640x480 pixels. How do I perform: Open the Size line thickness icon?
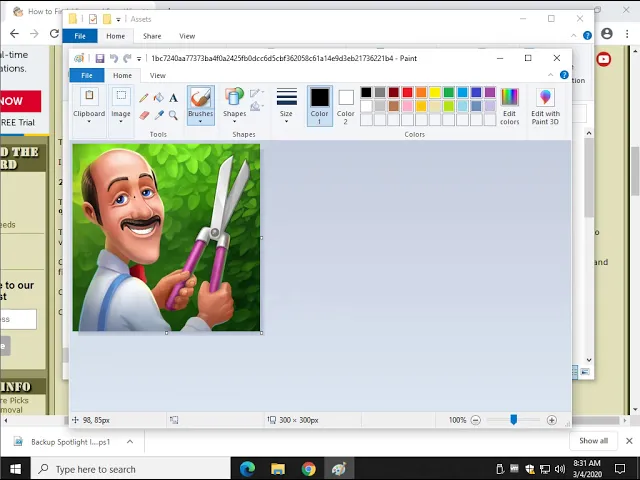pos(287,97)
